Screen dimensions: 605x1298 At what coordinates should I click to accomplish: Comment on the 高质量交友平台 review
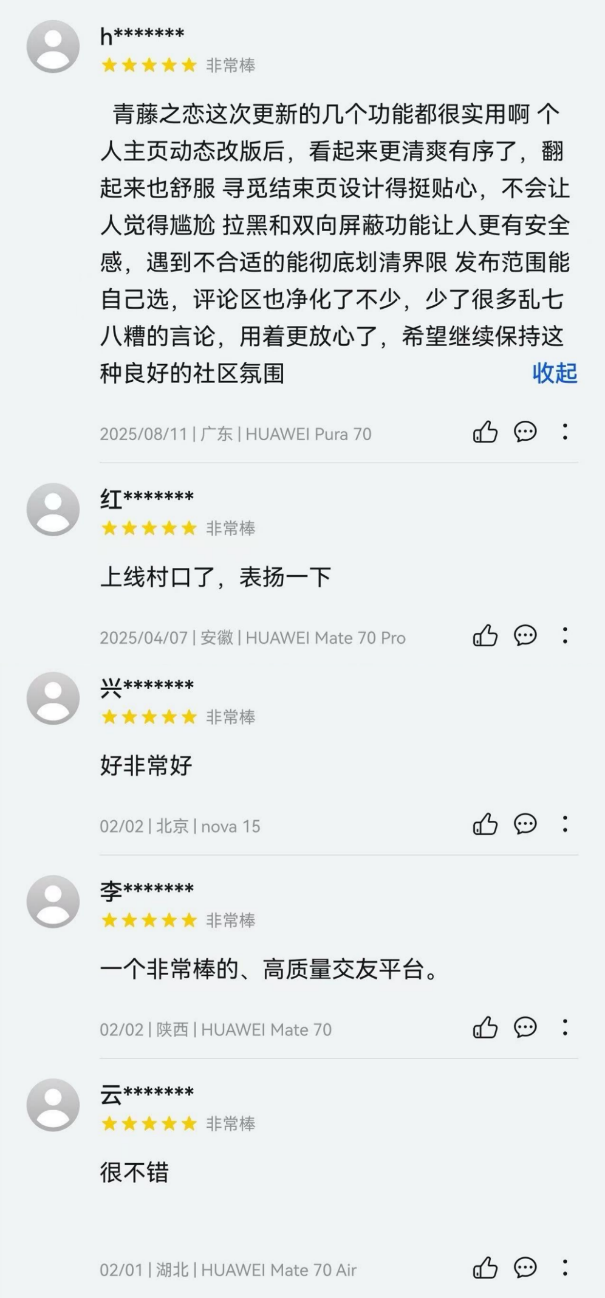(x=525, y=1028)
